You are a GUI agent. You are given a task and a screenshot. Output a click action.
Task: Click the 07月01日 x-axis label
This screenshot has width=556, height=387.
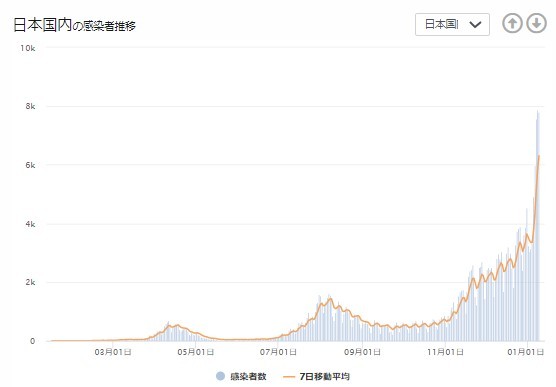pos(278,352)
